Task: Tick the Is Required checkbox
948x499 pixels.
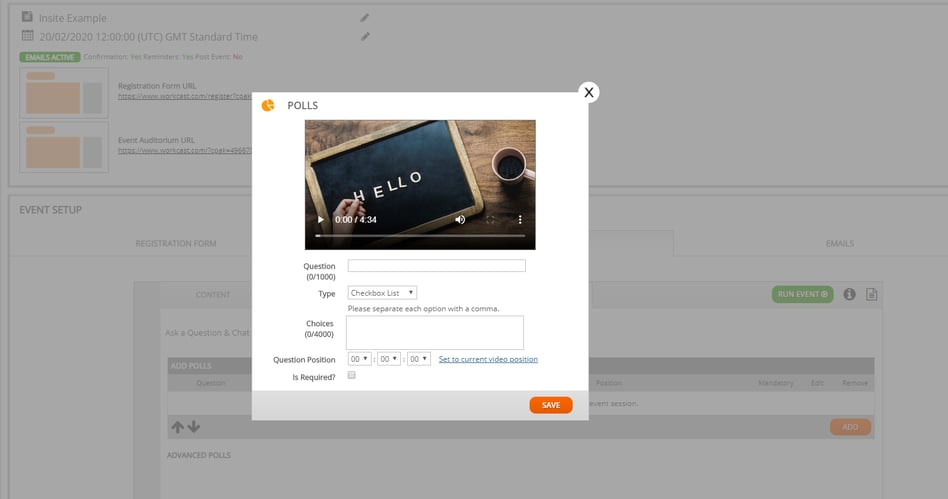Action: tap(351, 376)
